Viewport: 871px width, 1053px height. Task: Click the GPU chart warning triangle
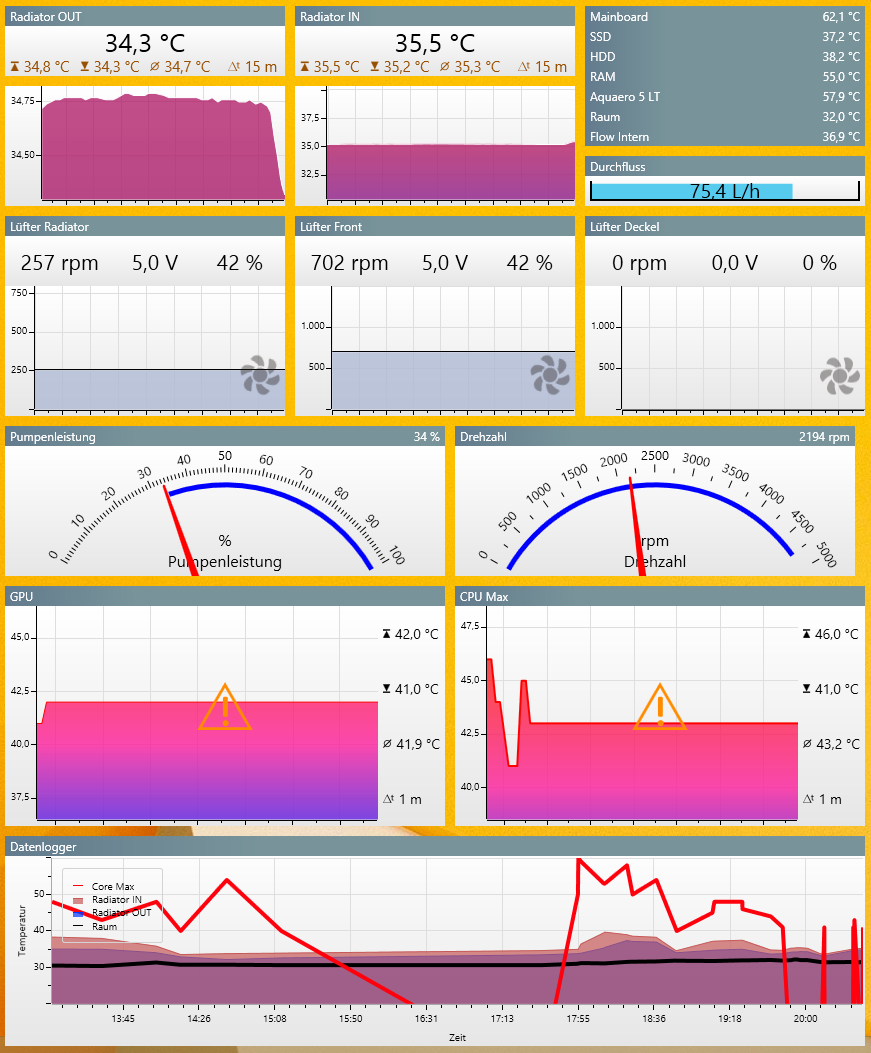tap(225, 707)
